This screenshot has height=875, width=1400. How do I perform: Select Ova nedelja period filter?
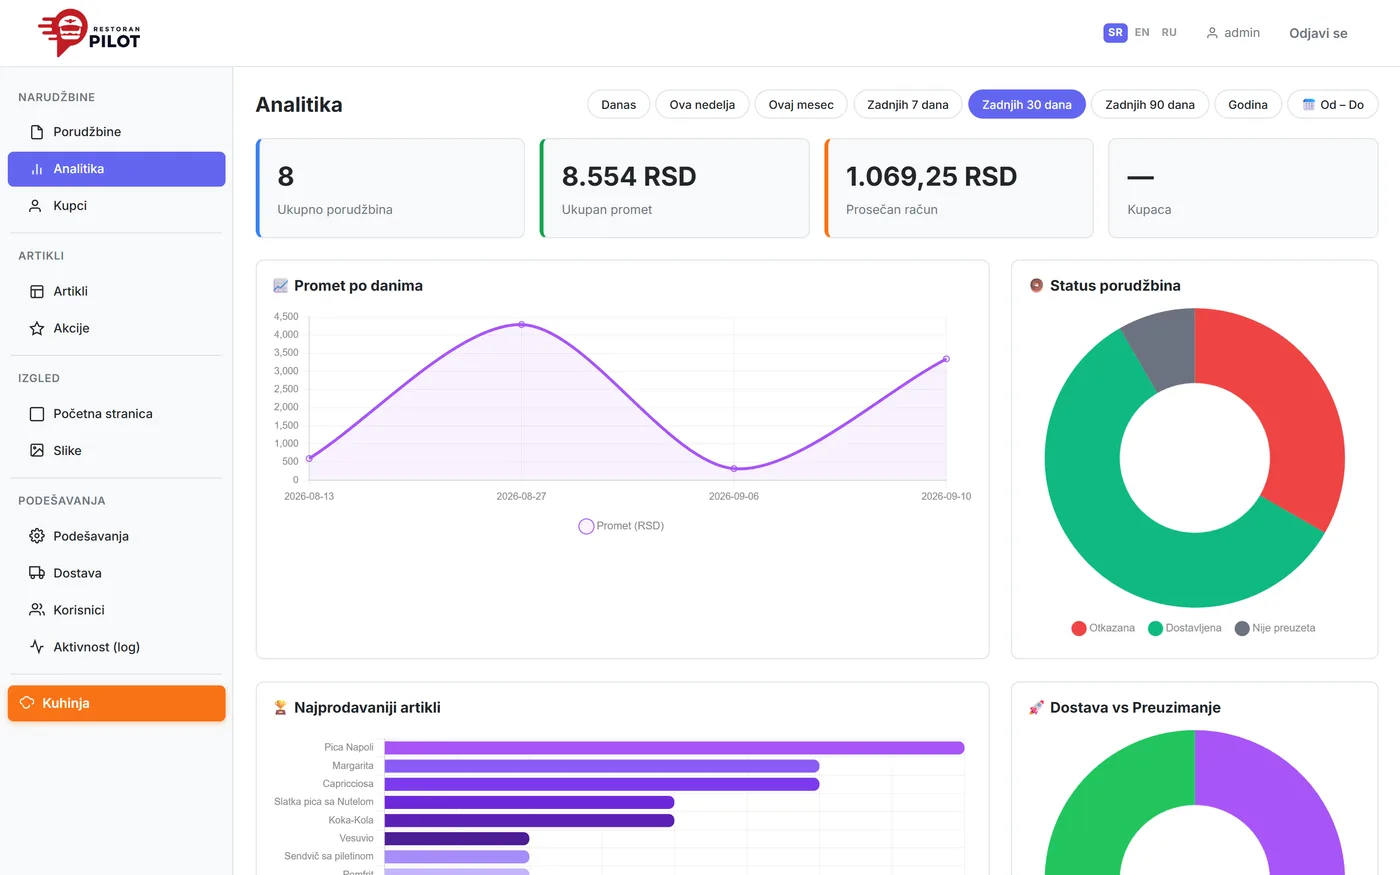702,105
